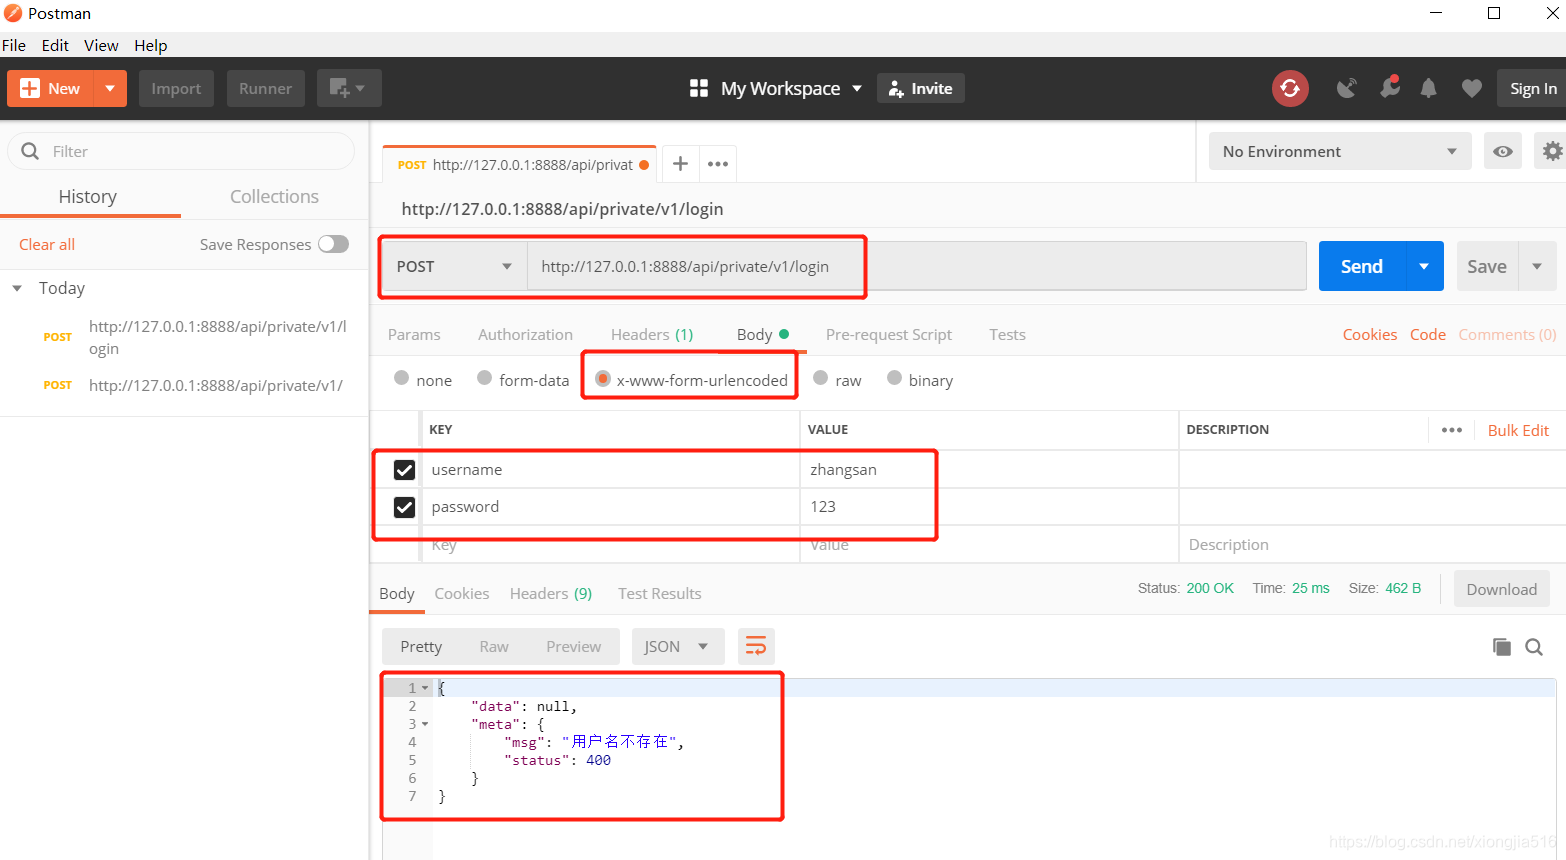Click the Postman logo in title bar
The height and width of the screenshot is (860, 1566).
[x=13, y=13]
